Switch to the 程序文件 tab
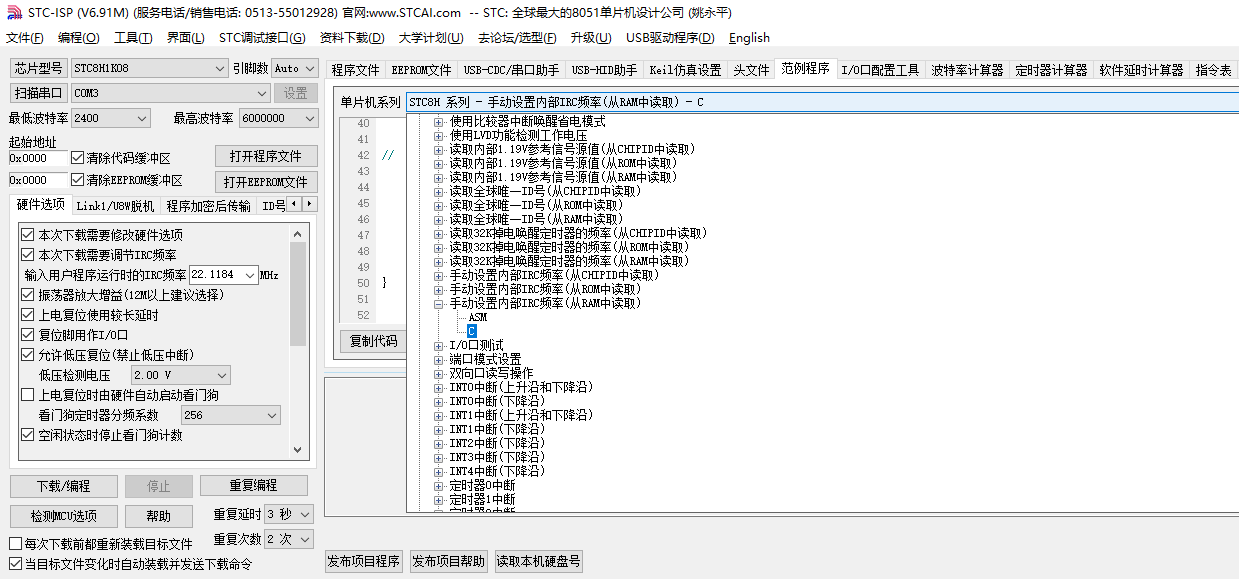The height and width of the screenshot is (579, 1239). (x=356, y=70)
